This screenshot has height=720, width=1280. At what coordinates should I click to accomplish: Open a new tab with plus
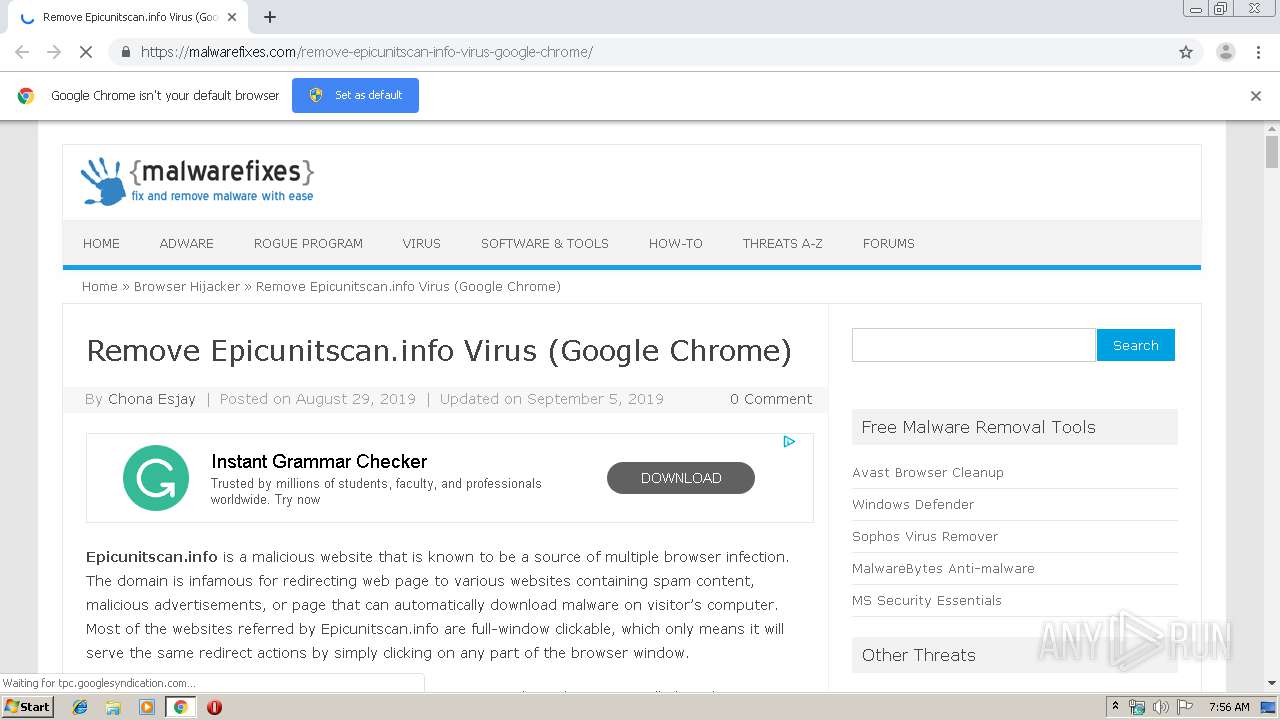pos(269,17)
